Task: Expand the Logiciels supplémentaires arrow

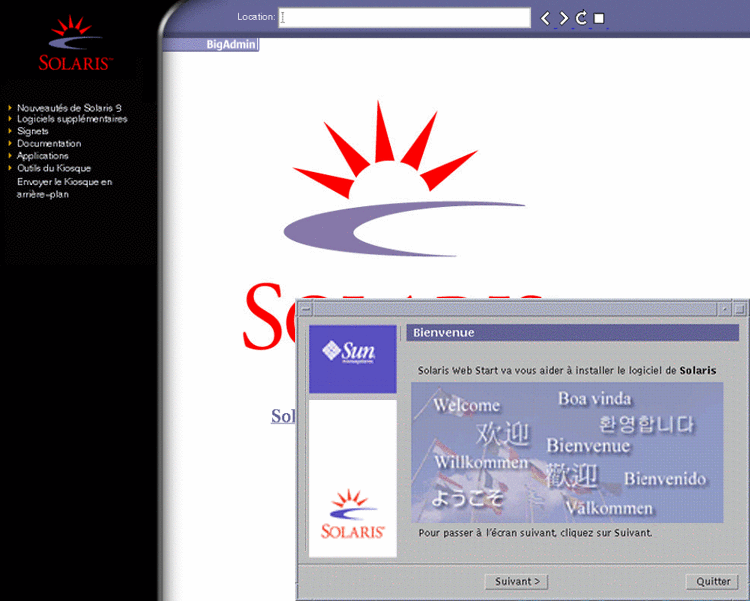Action: click(x=10, y=119)
